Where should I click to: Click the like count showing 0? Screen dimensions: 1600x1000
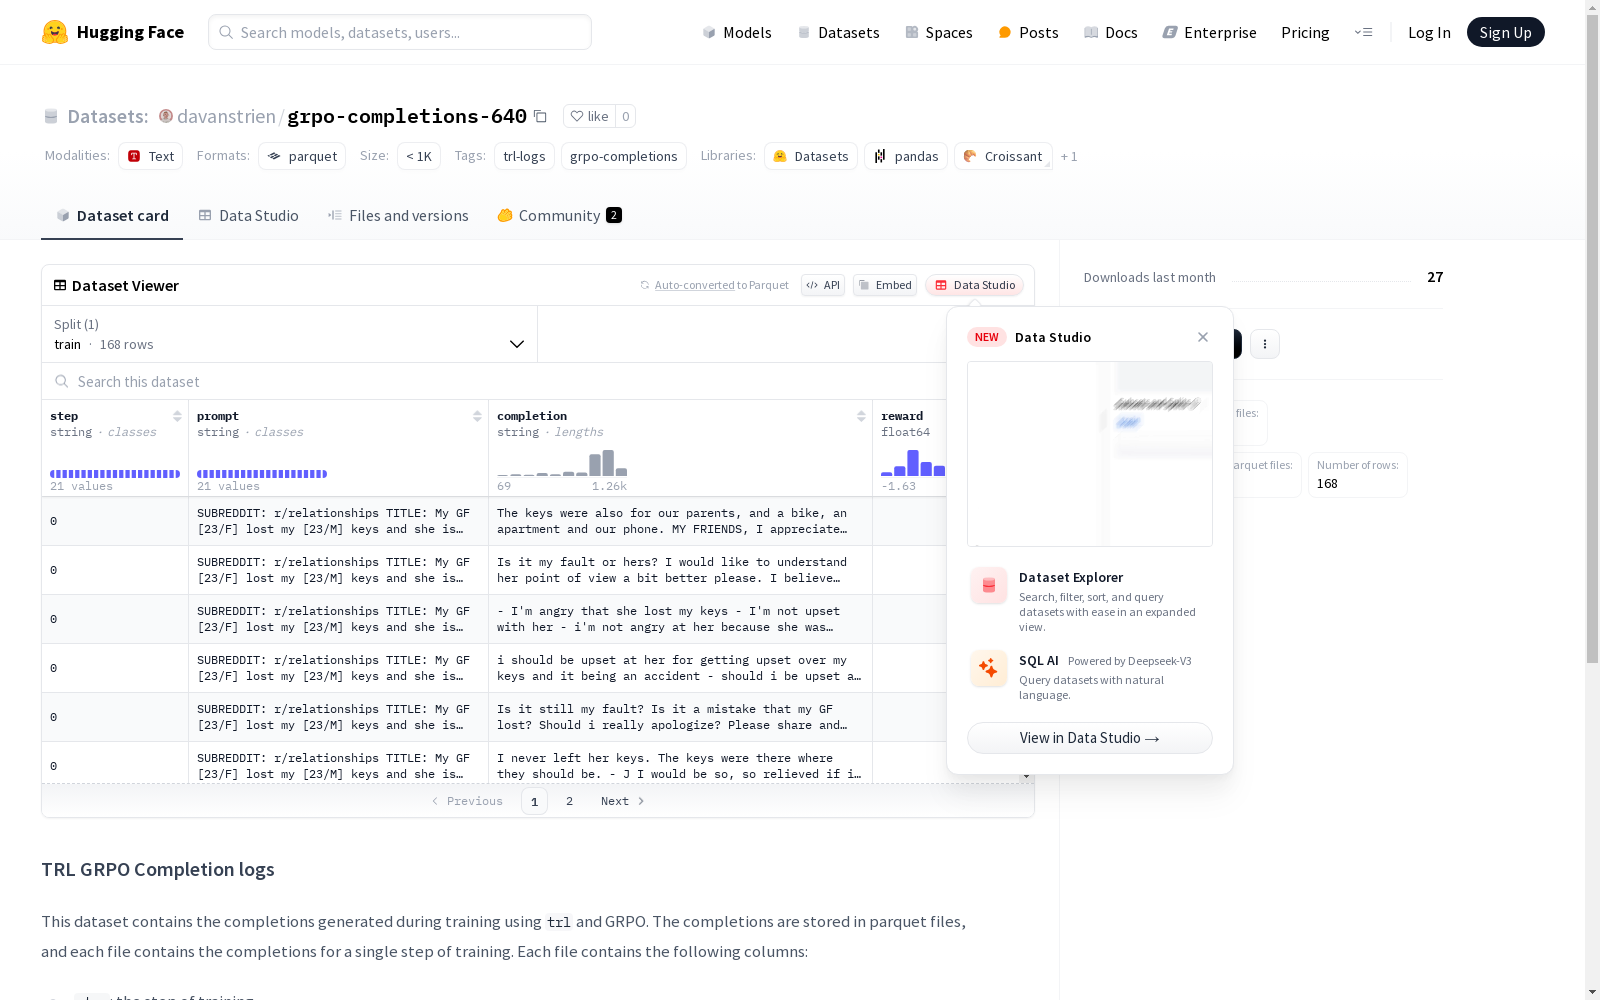tap(626, 116)
